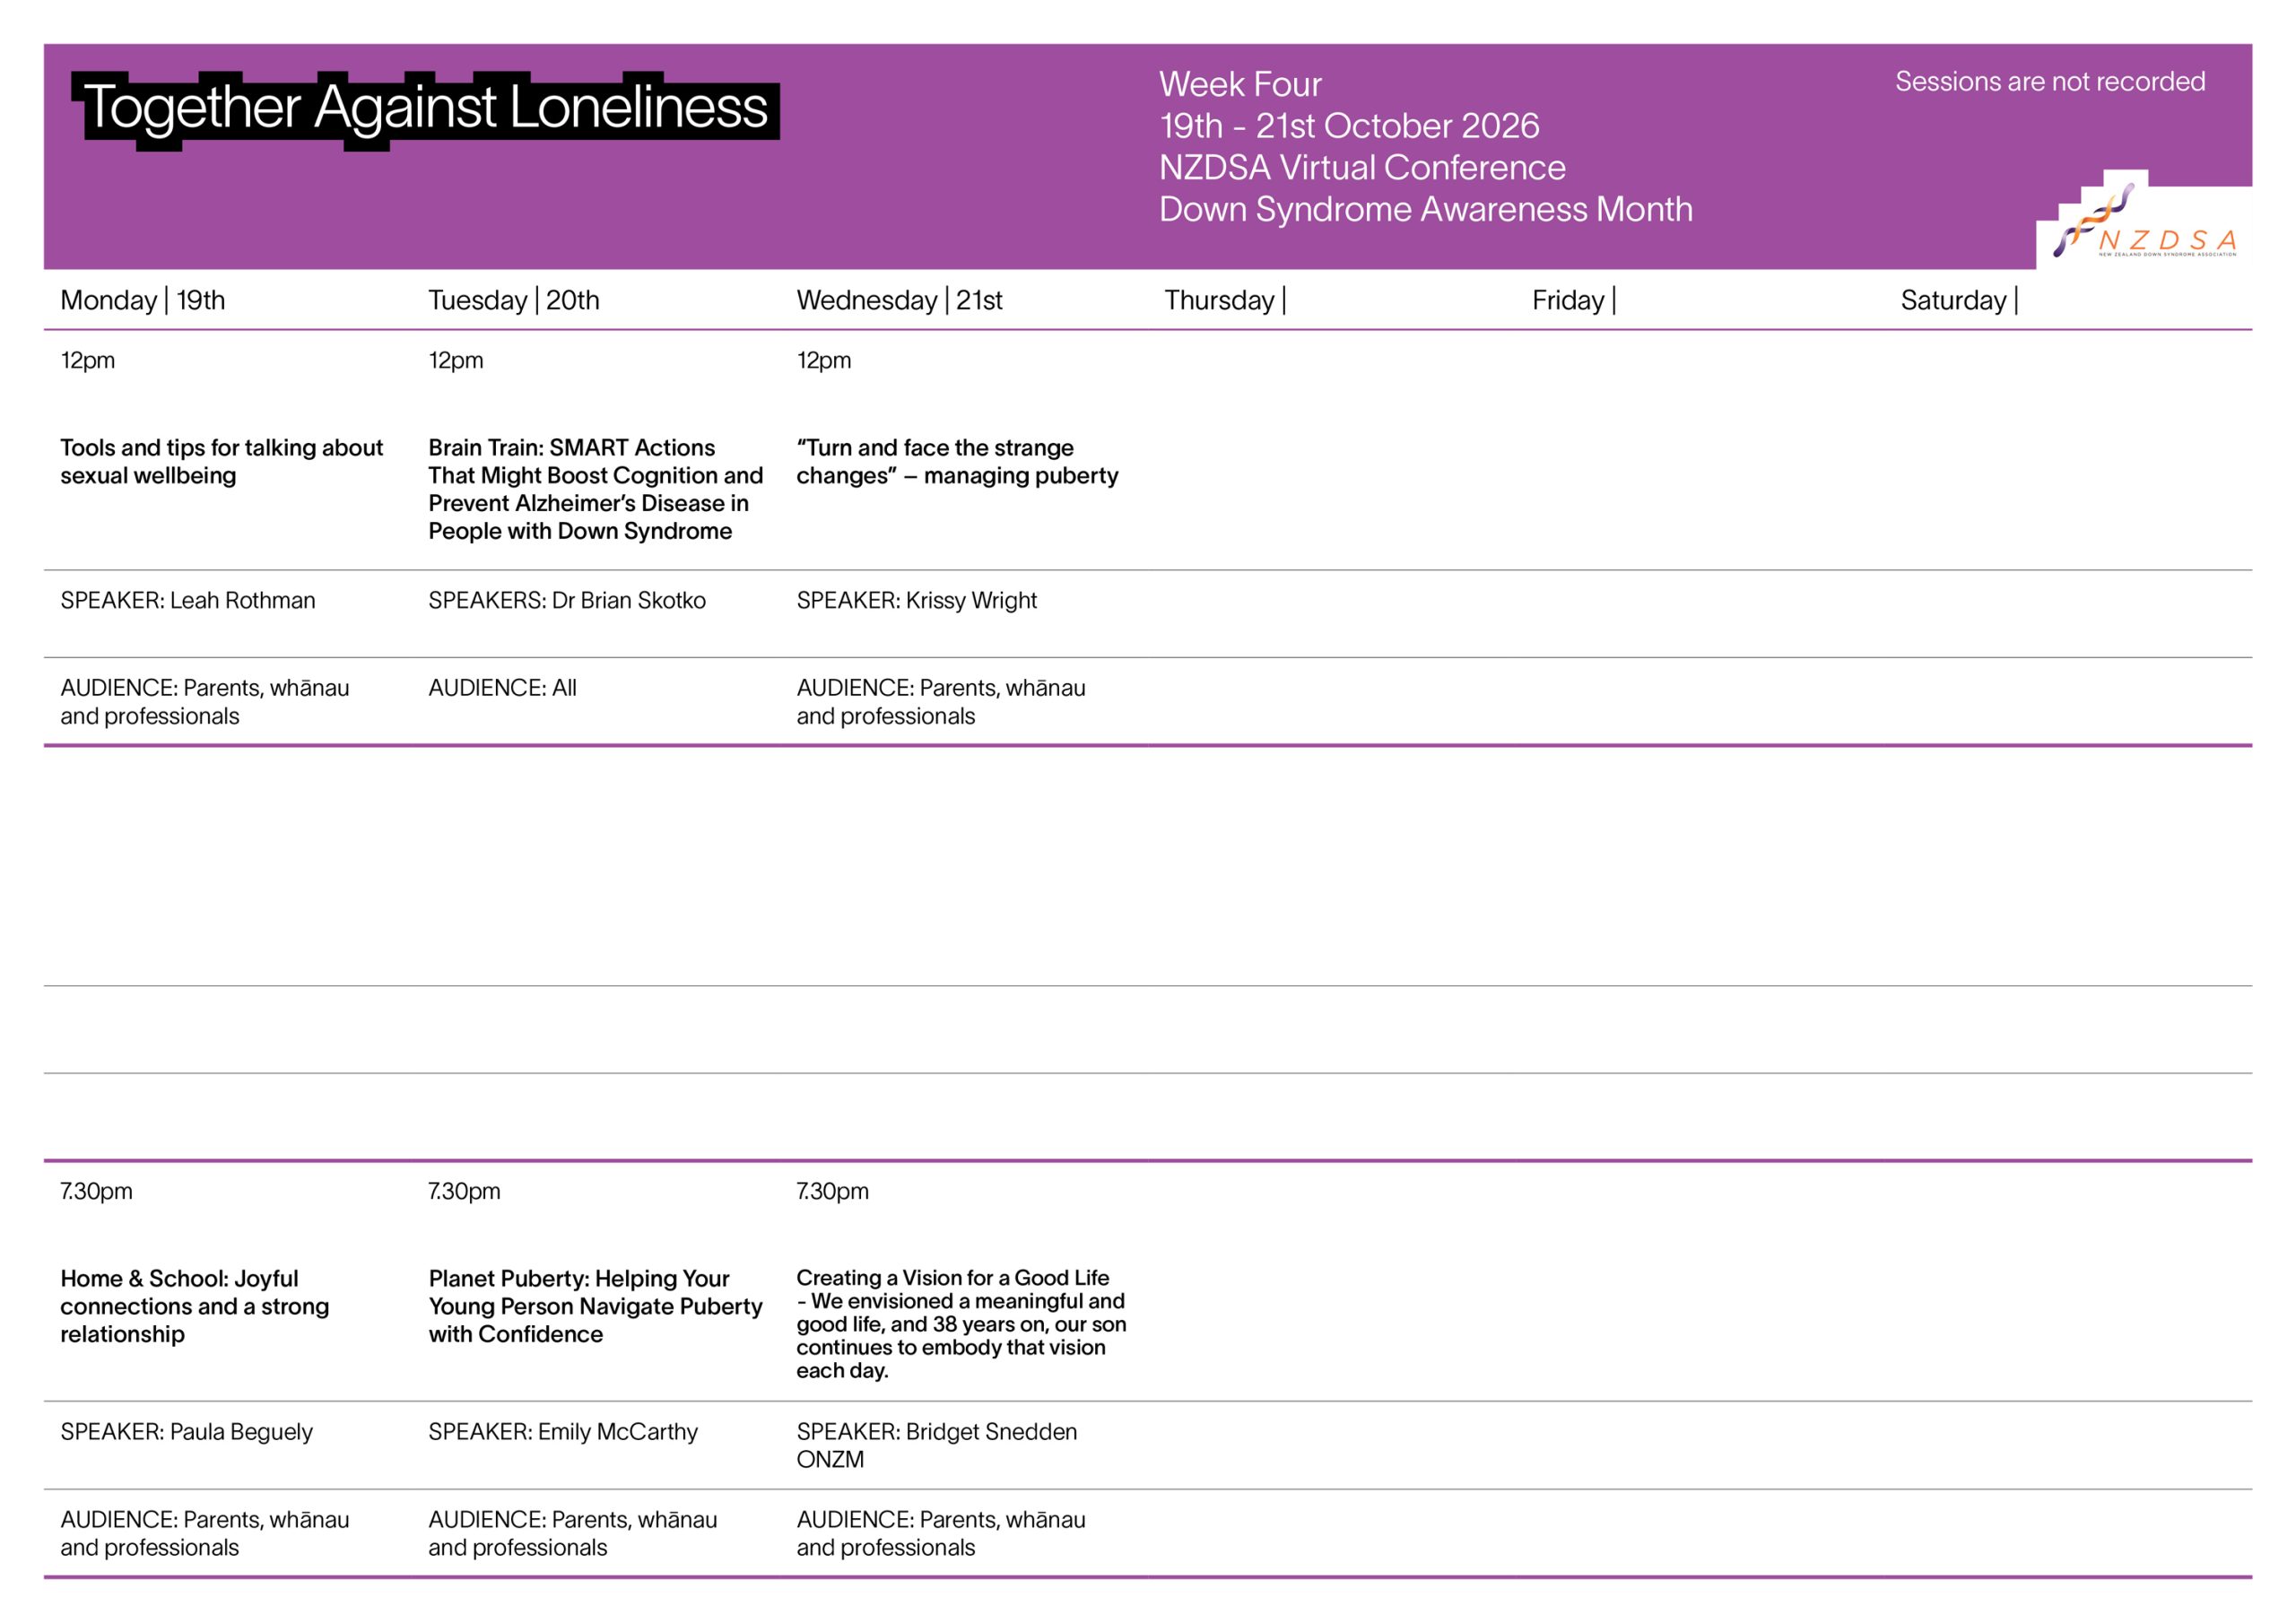
Task: Click the Wednesday 21st column header
Action: [899, 300]
